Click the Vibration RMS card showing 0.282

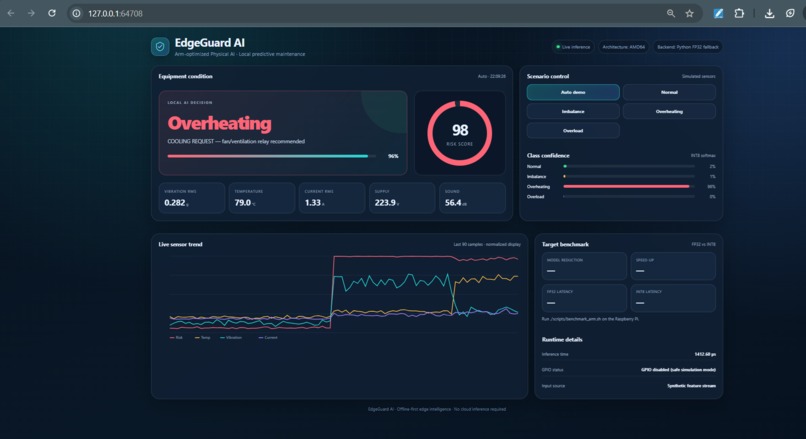[x=192, y=198]
